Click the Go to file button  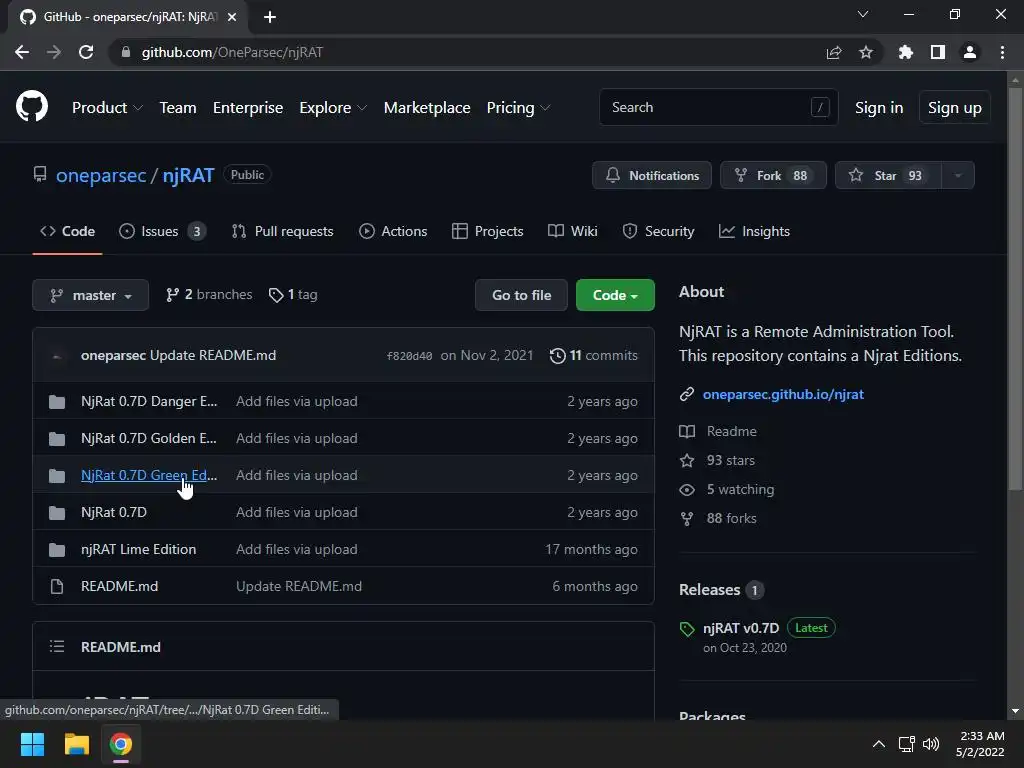point(521,295)
